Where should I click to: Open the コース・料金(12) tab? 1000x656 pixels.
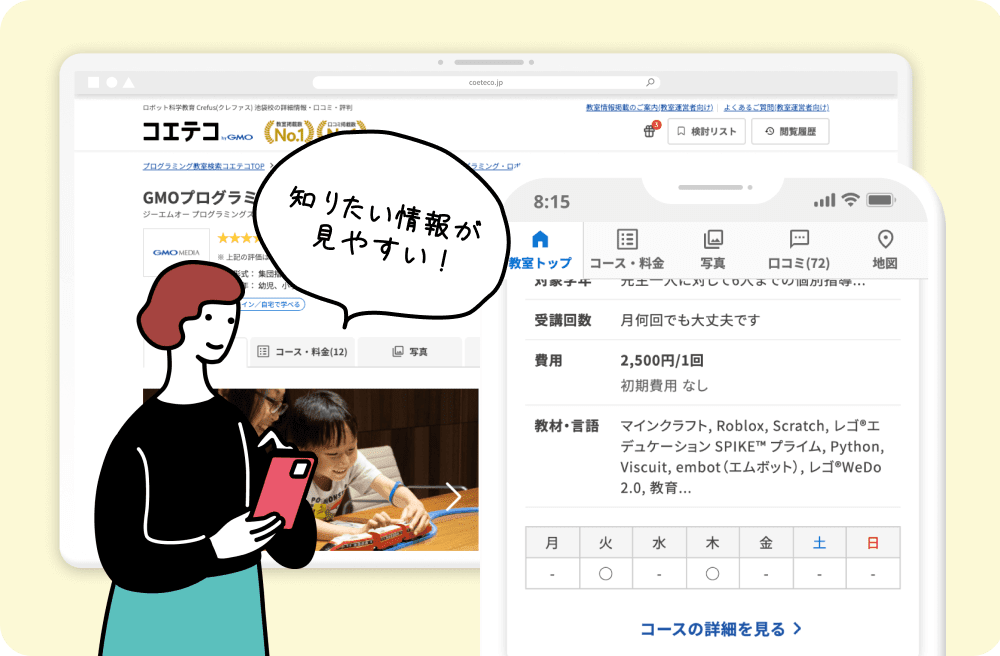303,352
